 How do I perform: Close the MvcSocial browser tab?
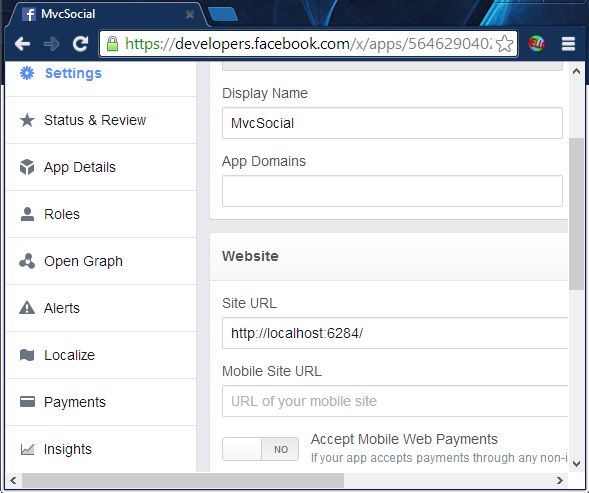click(x=190, y=15)
